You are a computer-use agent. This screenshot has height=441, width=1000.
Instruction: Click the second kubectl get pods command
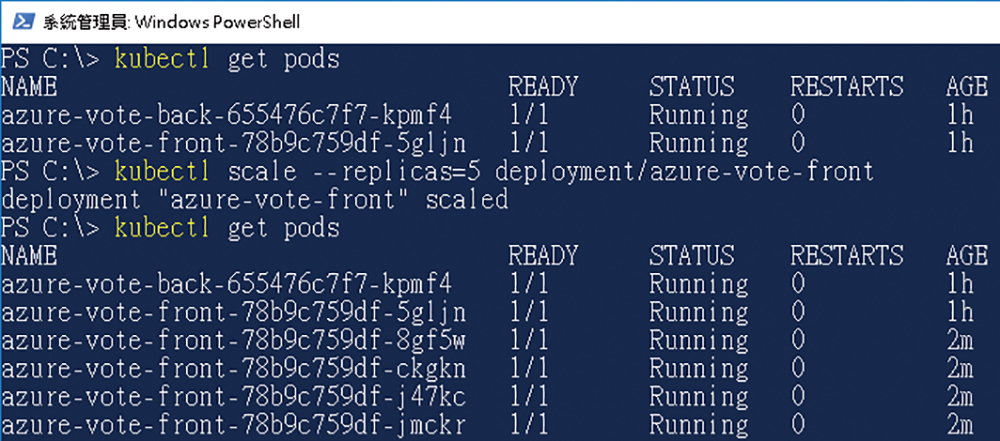point(228,227)
